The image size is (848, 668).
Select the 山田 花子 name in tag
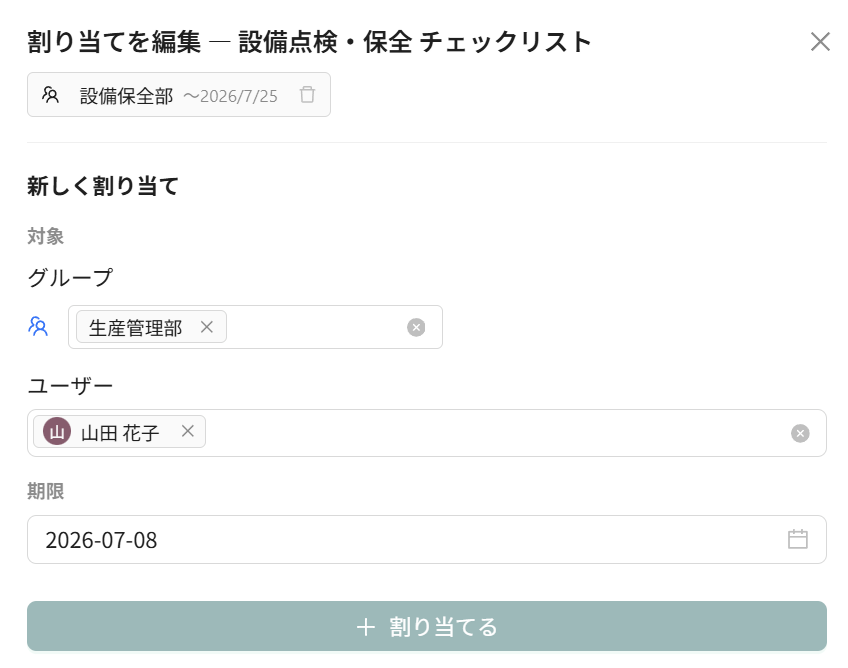click(120, 433)
